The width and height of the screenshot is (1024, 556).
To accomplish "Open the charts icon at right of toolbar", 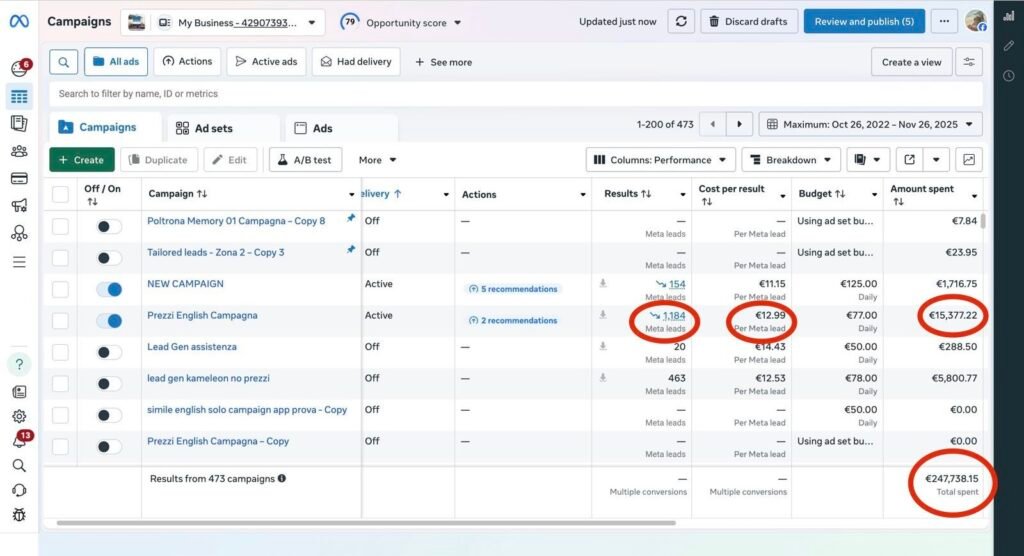I will (968, 160).
